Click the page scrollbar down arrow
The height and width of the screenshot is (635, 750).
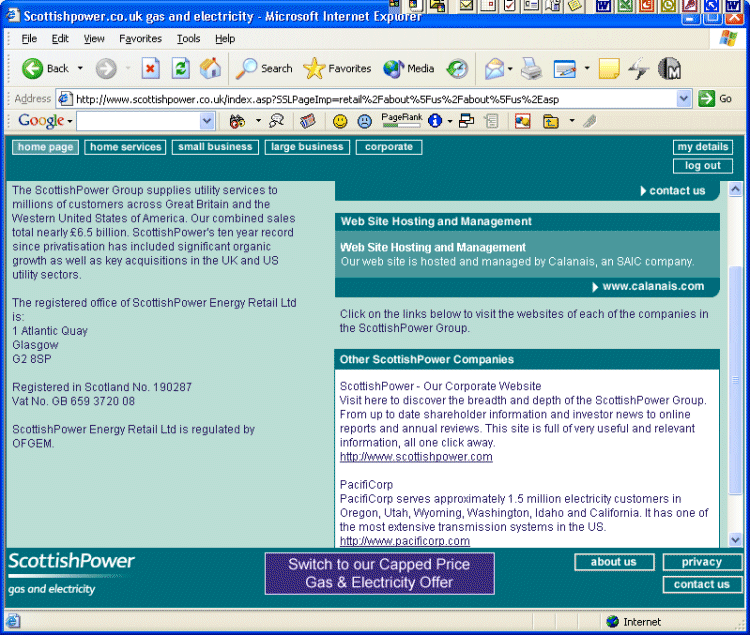(735, 540)
